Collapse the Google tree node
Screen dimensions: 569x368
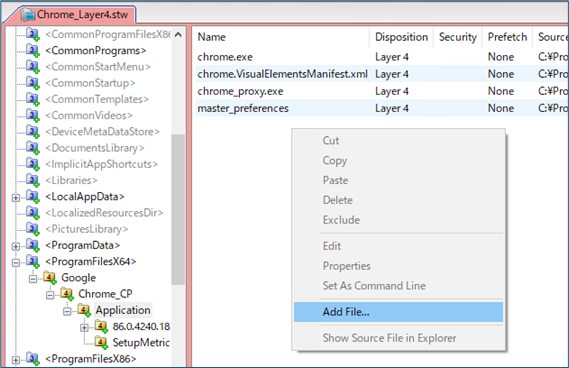[33, 279]
